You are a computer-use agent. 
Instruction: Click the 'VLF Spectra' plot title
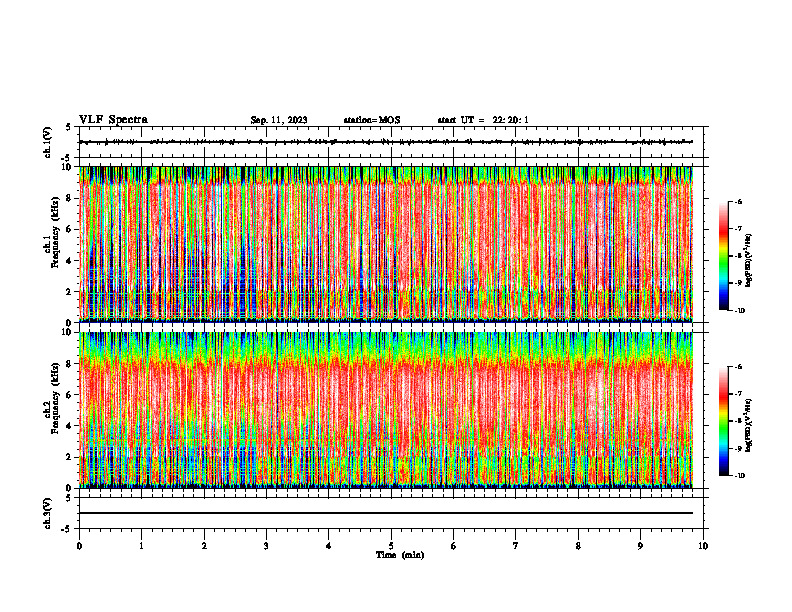coord(113,120)
